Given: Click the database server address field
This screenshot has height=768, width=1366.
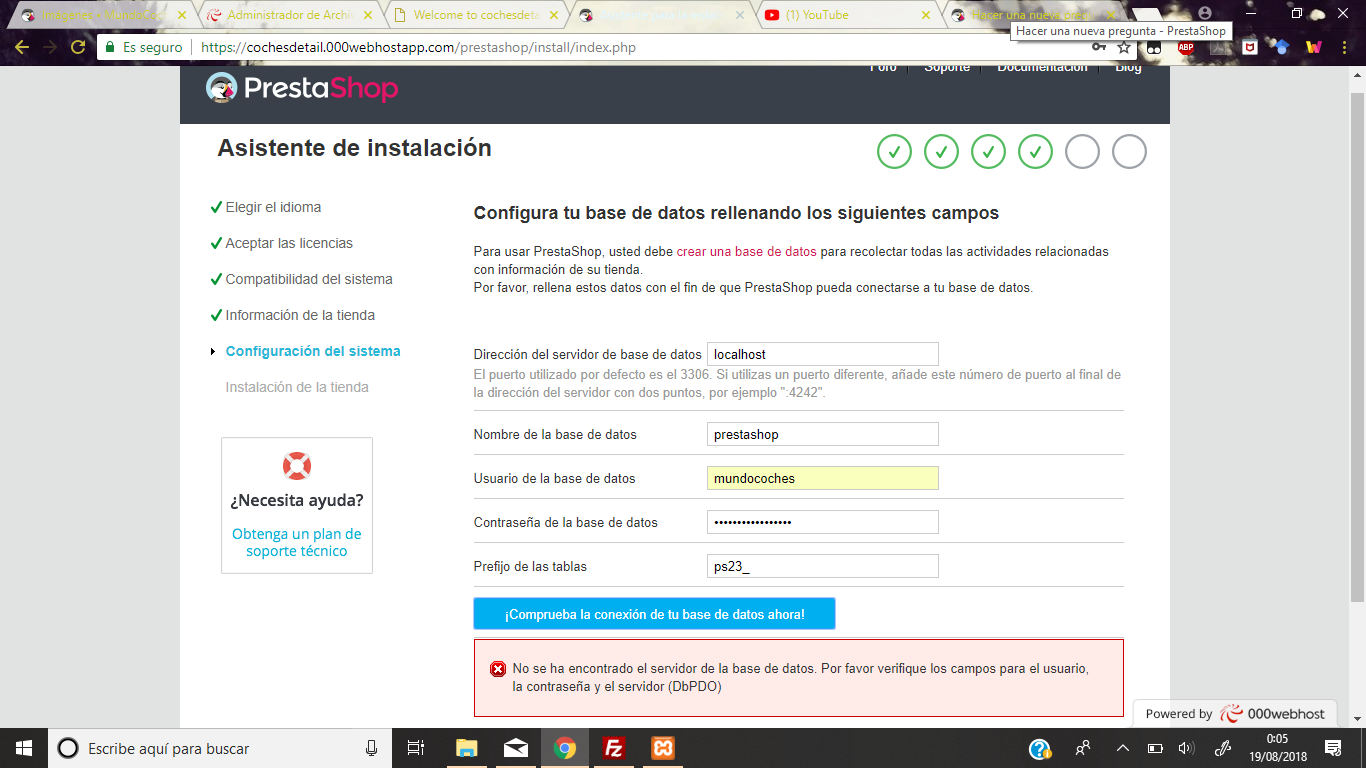Looking at the screenshot, I should [x=823, y=354].
